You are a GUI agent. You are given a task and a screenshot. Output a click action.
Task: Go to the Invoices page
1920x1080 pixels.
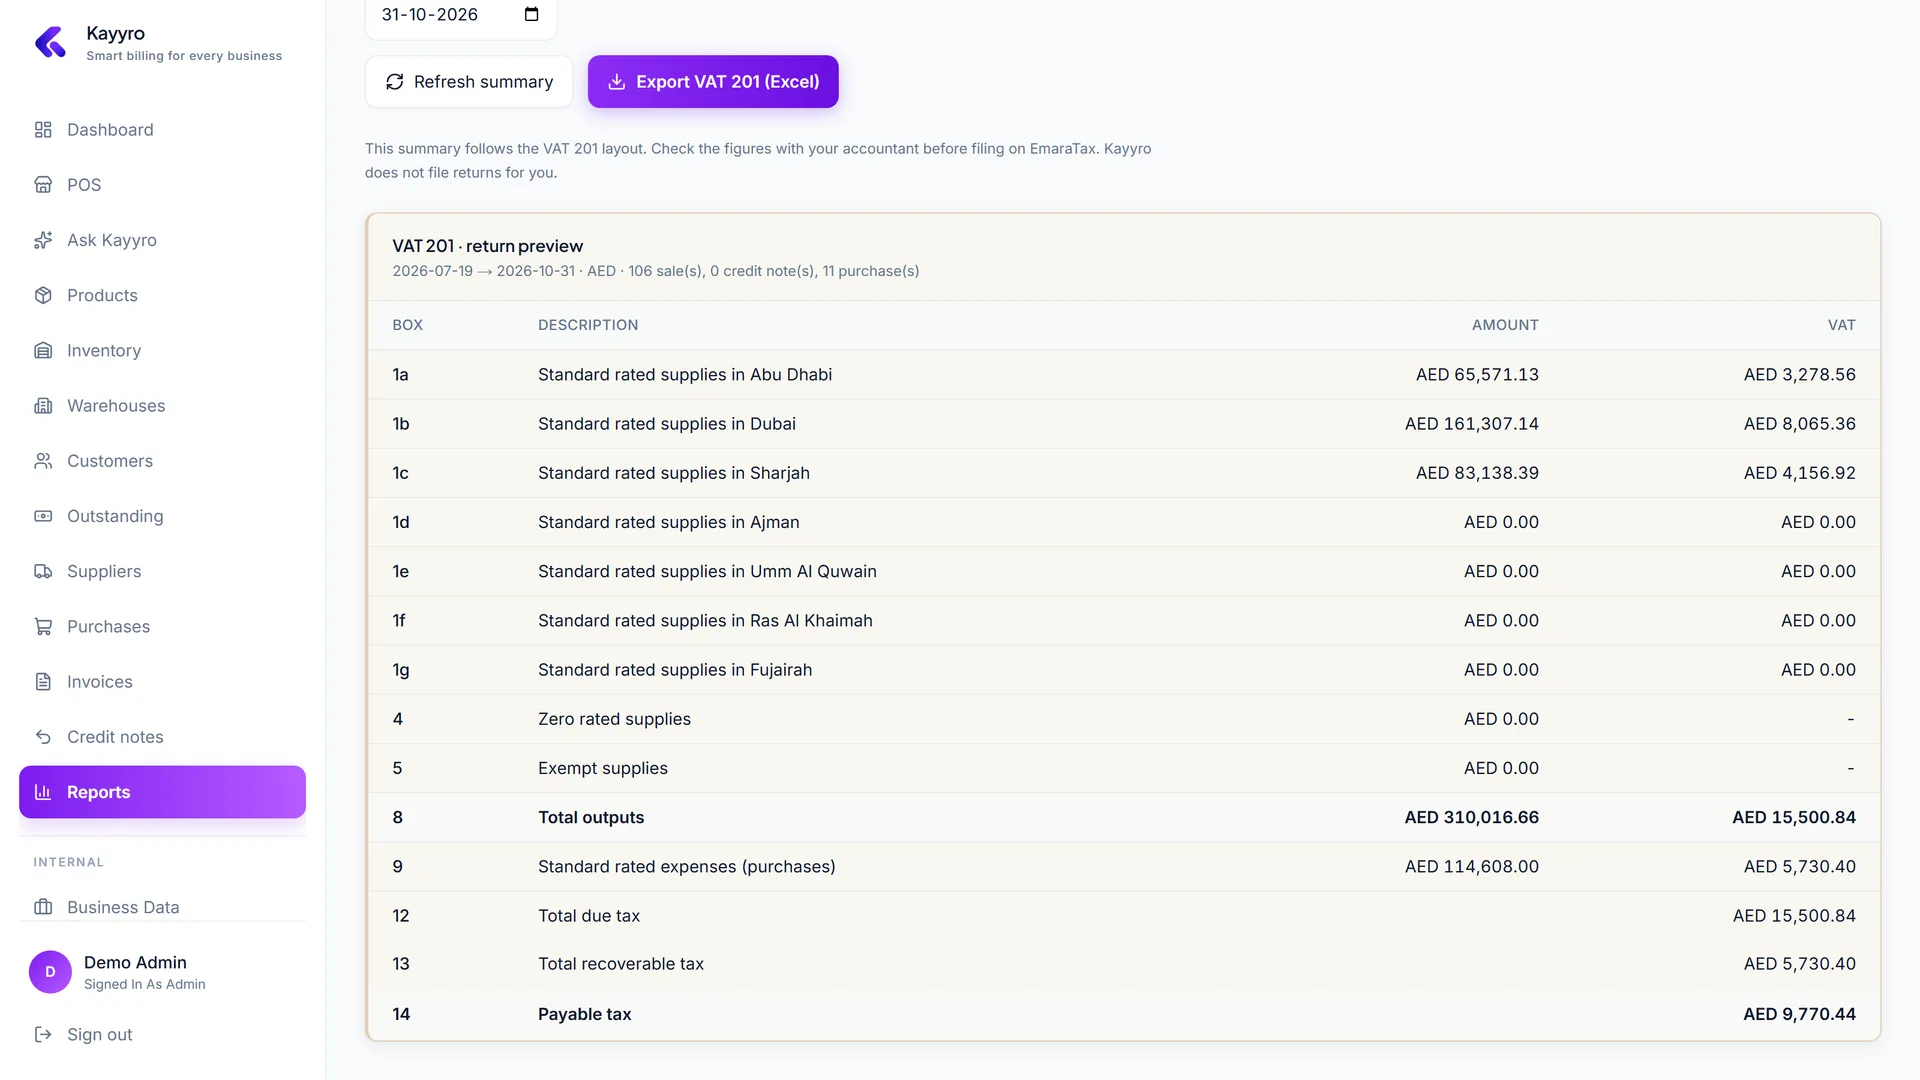pos(162,682)
